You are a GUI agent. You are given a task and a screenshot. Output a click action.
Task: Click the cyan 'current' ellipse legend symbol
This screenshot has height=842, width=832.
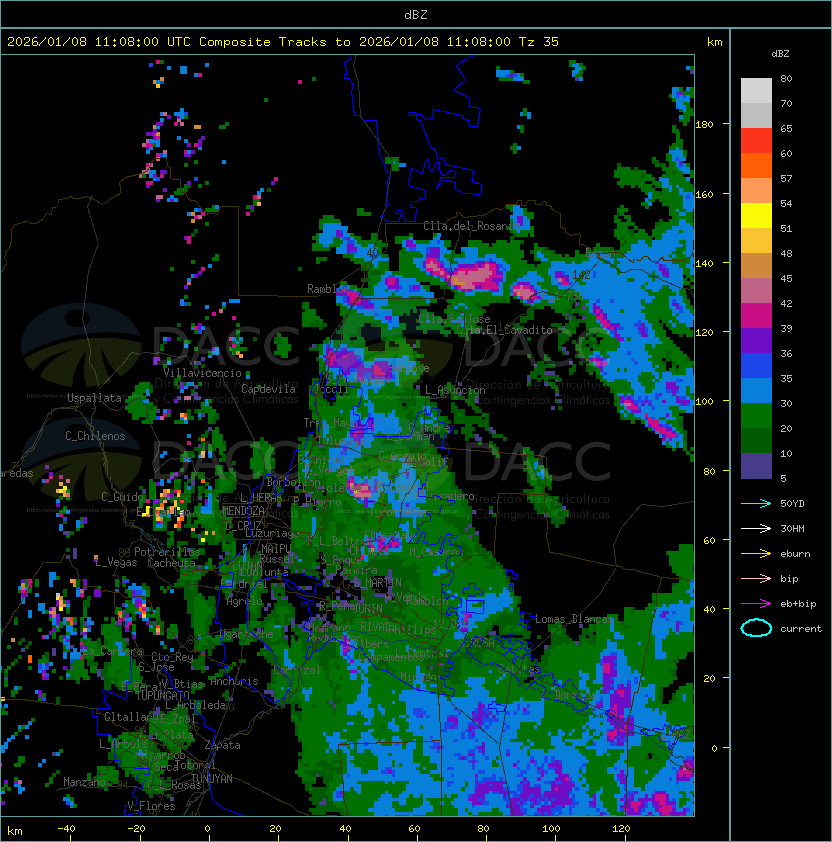(x=756, y=628)
